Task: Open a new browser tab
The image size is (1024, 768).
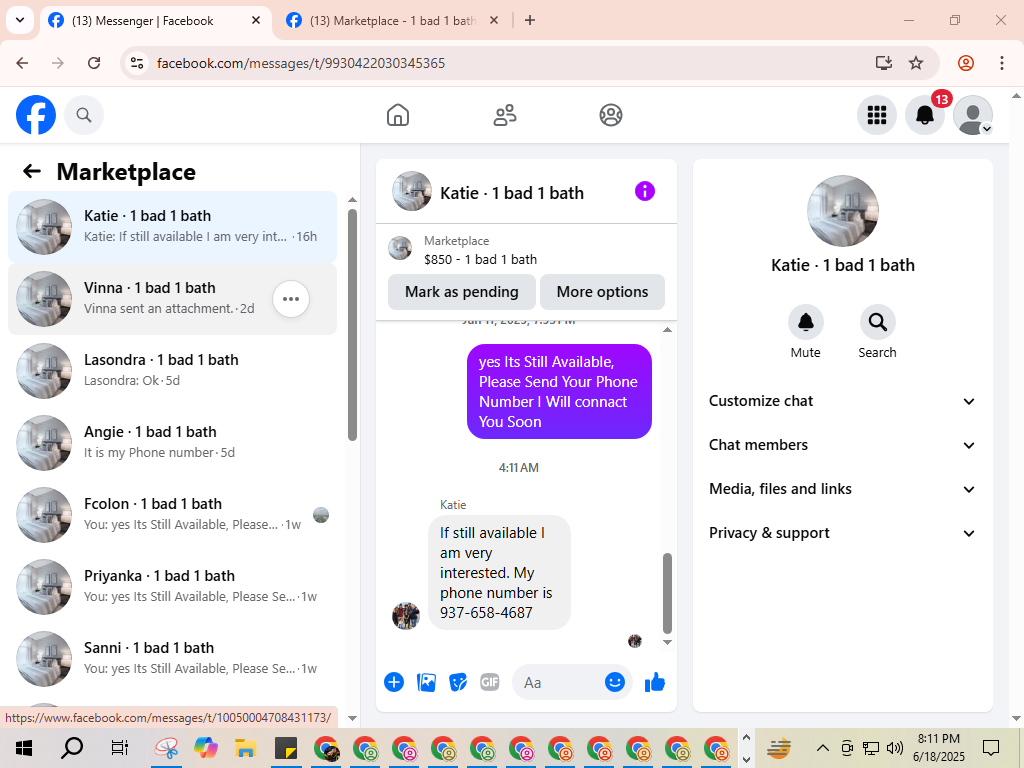Action: tap(530, 20)
